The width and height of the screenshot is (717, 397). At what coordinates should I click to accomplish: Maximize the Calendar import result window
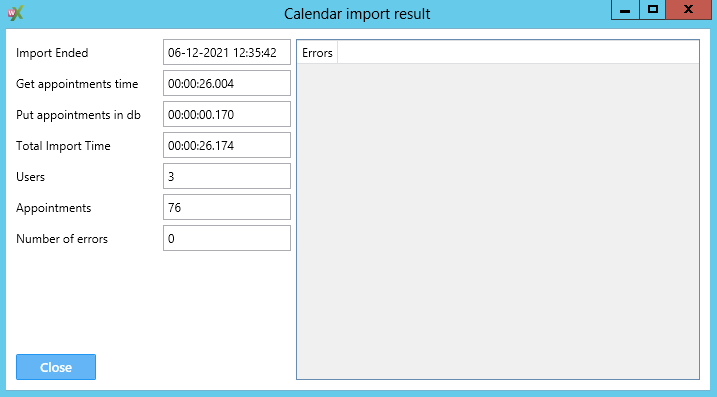click(x=653, y=10)
